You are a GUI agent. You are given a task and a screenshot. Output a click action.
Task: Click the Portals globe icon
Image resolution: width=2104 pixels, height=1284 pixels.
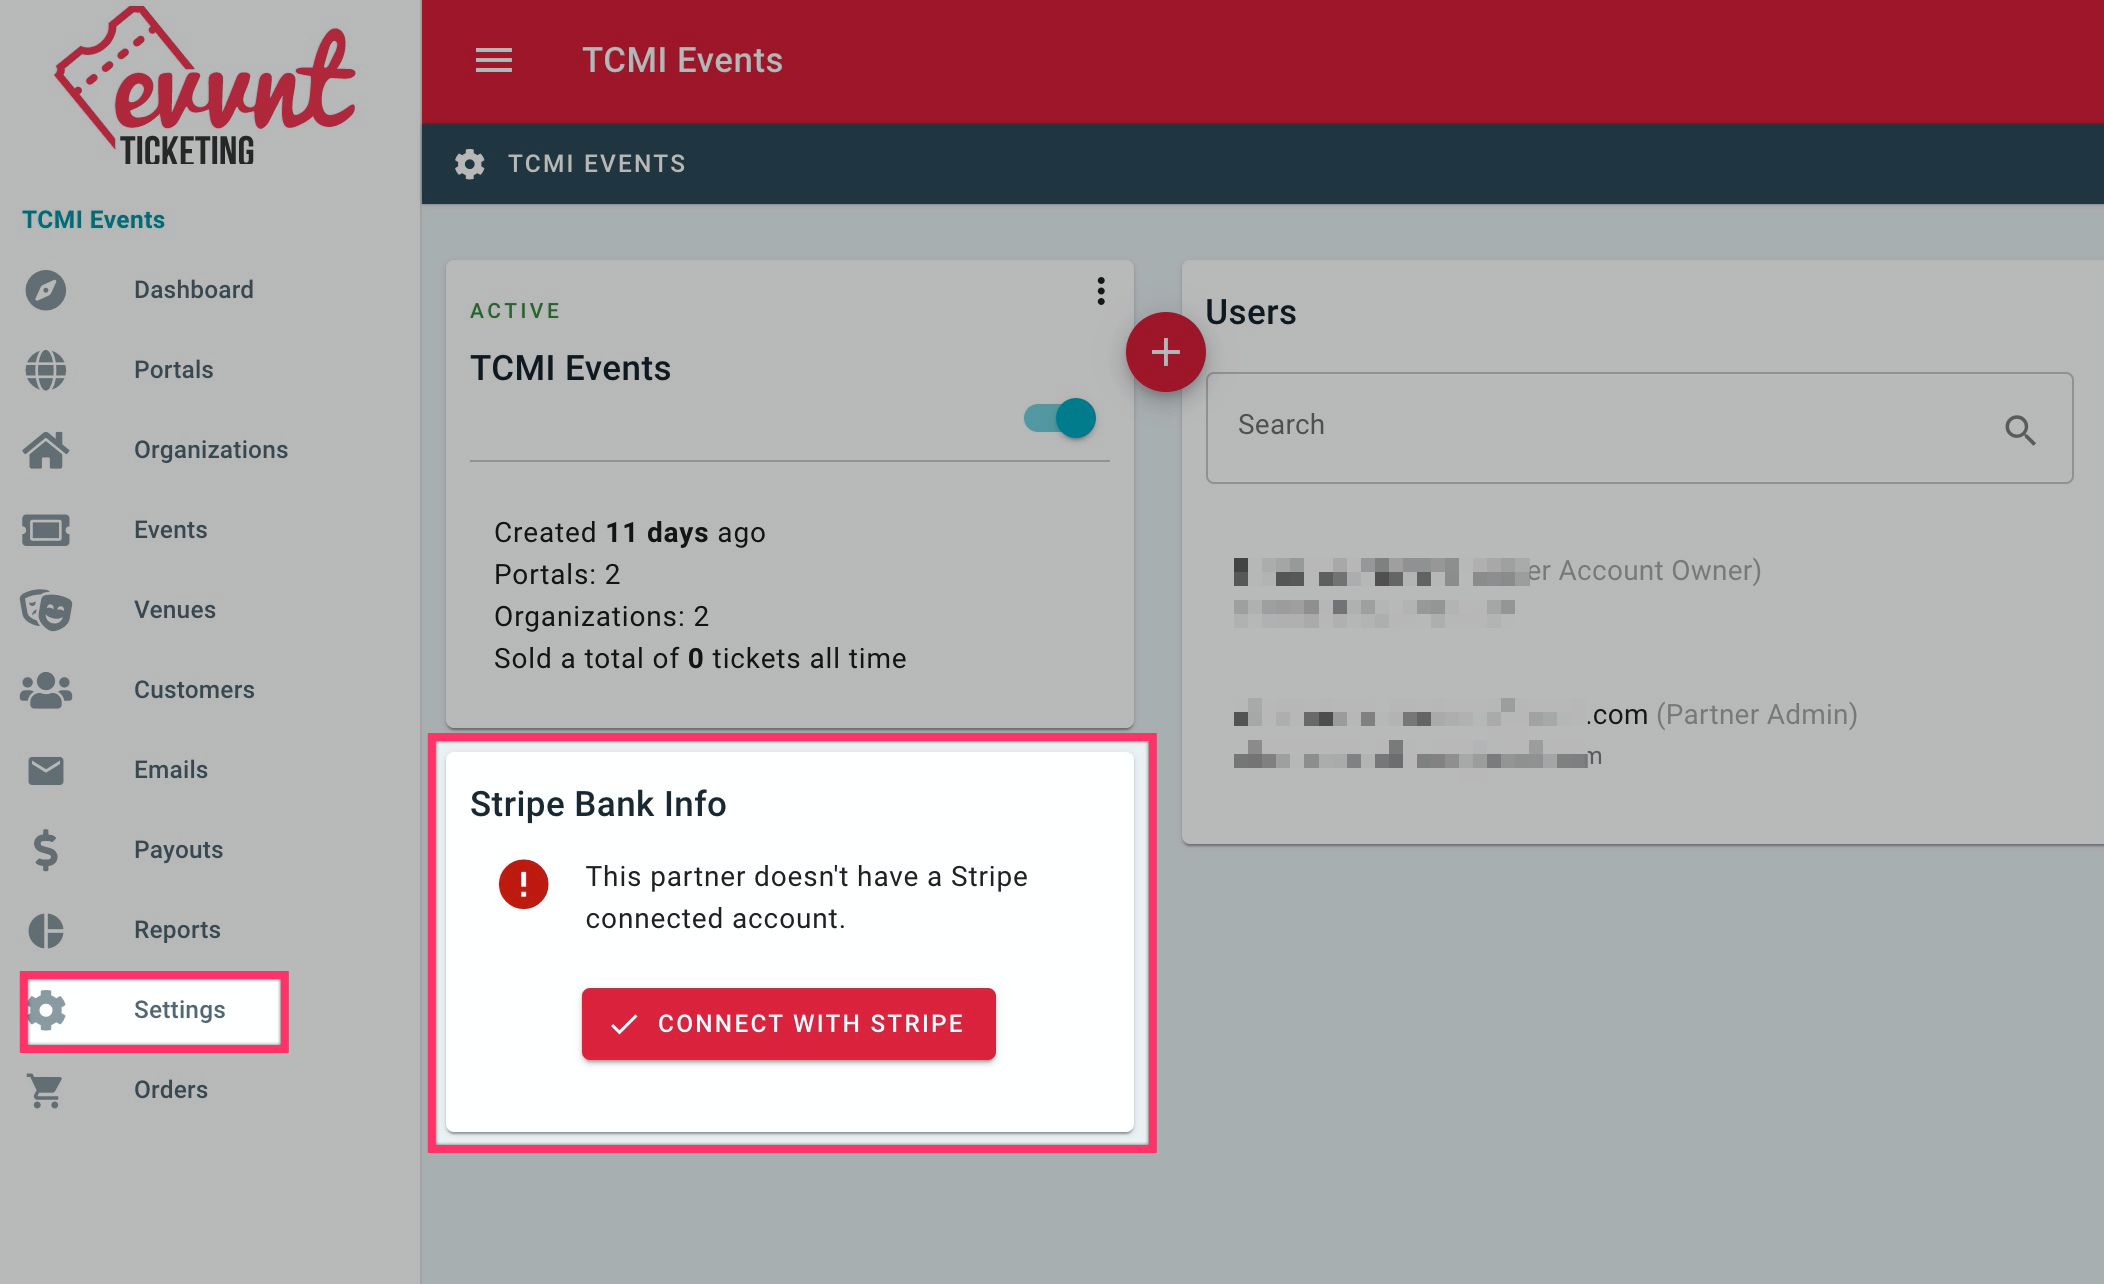46,370
